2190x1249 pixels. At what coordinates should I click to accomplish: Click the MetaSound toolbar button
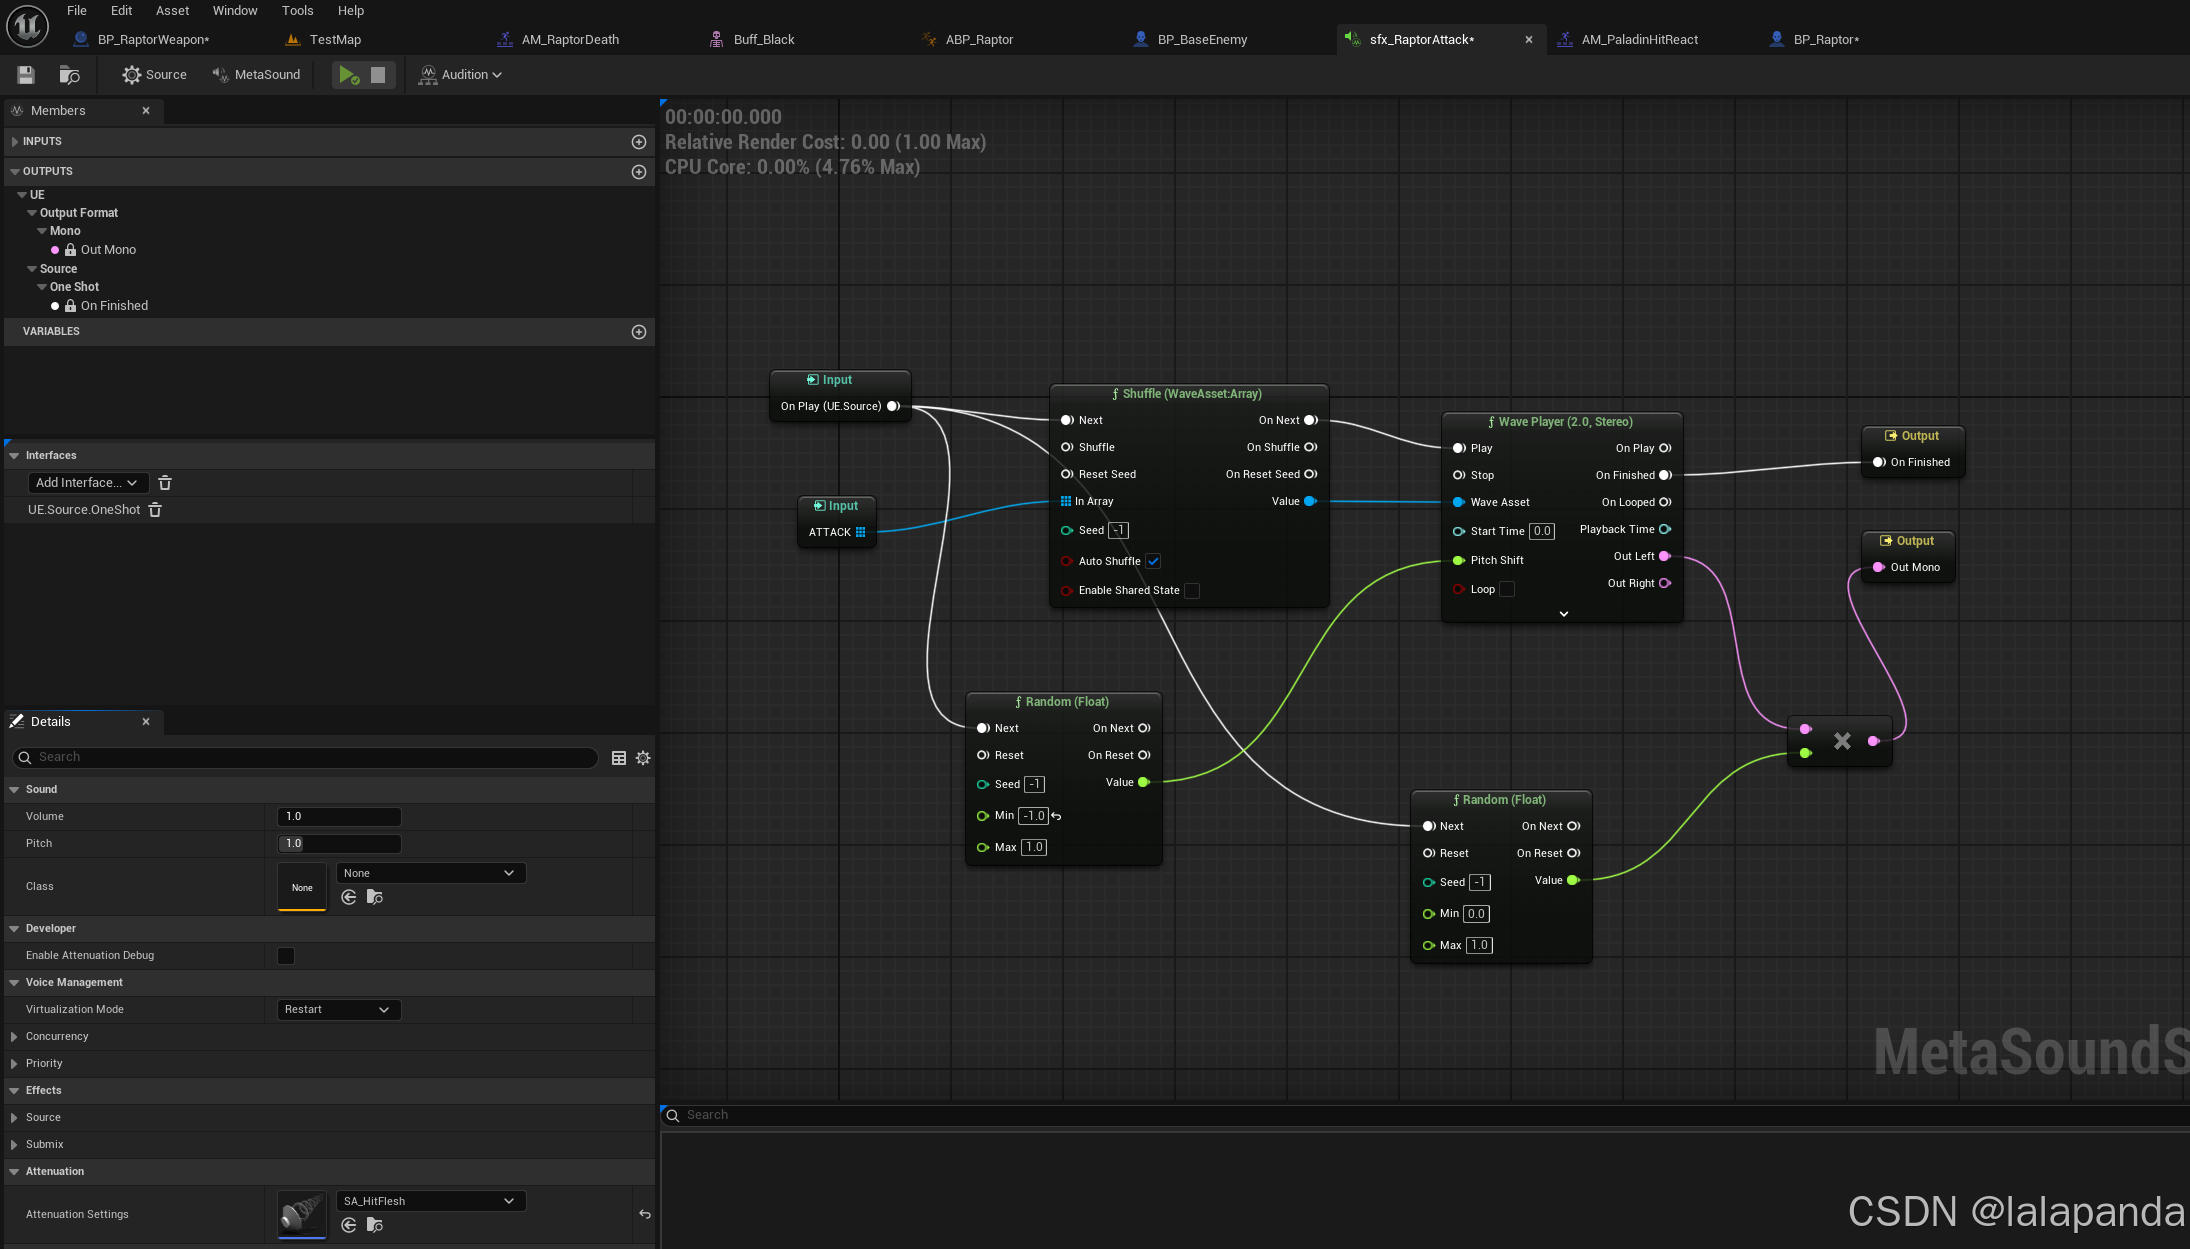coord(257,75)
